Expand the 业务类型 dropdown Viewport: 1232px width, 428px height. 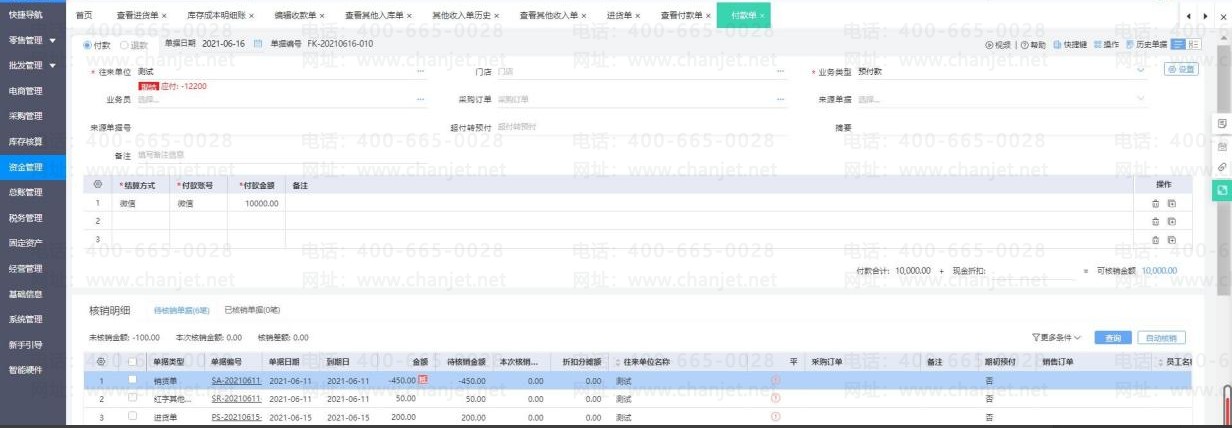1141,71
